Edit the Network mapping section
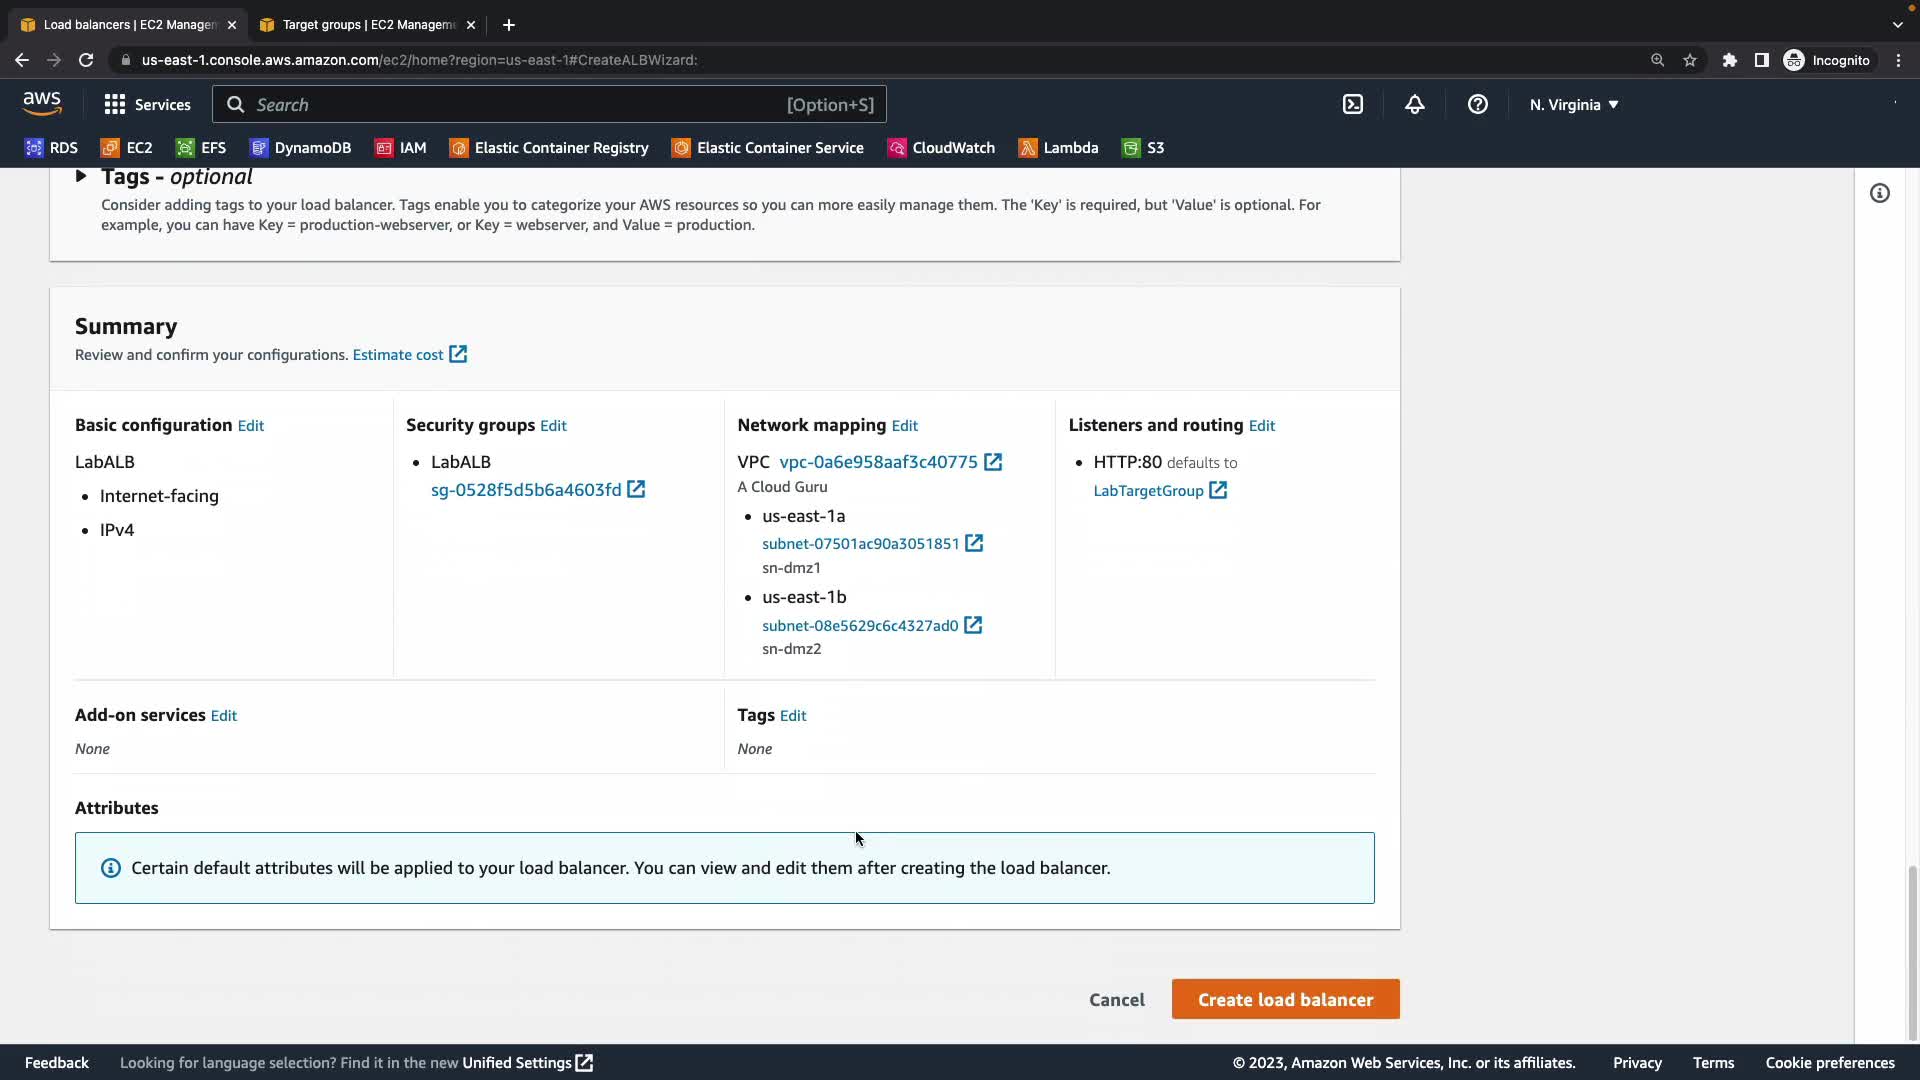This screenshot has width=1920, height=1080. [904, 426]
